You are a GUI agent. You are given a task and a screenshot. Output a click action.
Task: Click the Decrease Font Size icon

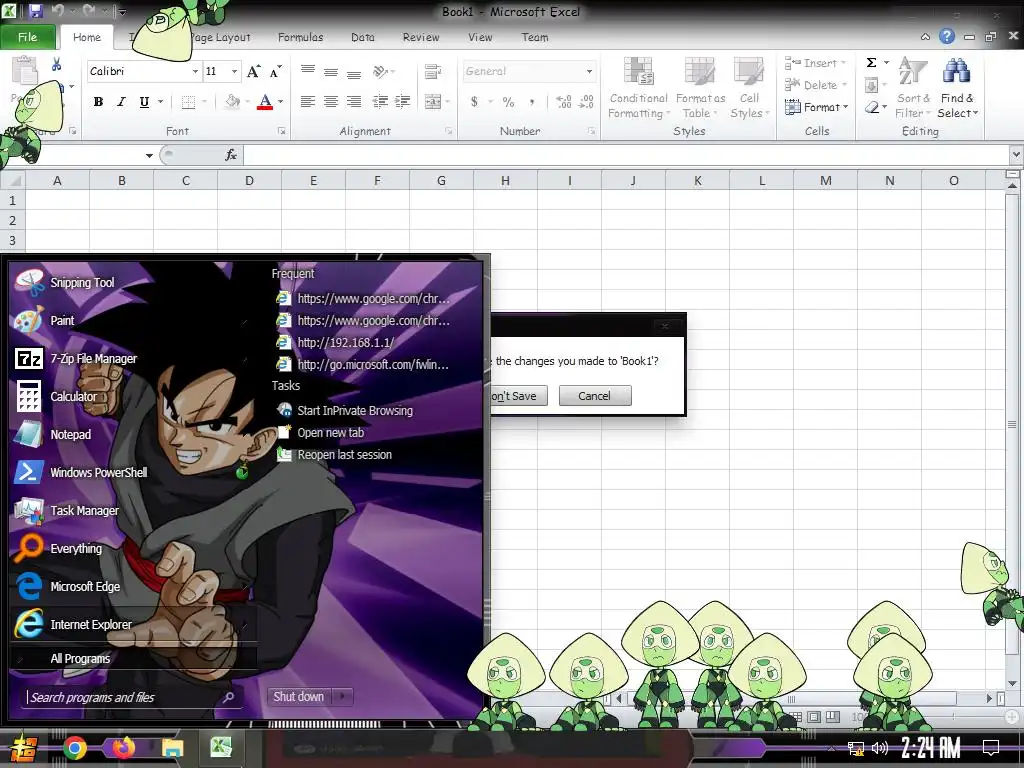(x=276, y=71)
